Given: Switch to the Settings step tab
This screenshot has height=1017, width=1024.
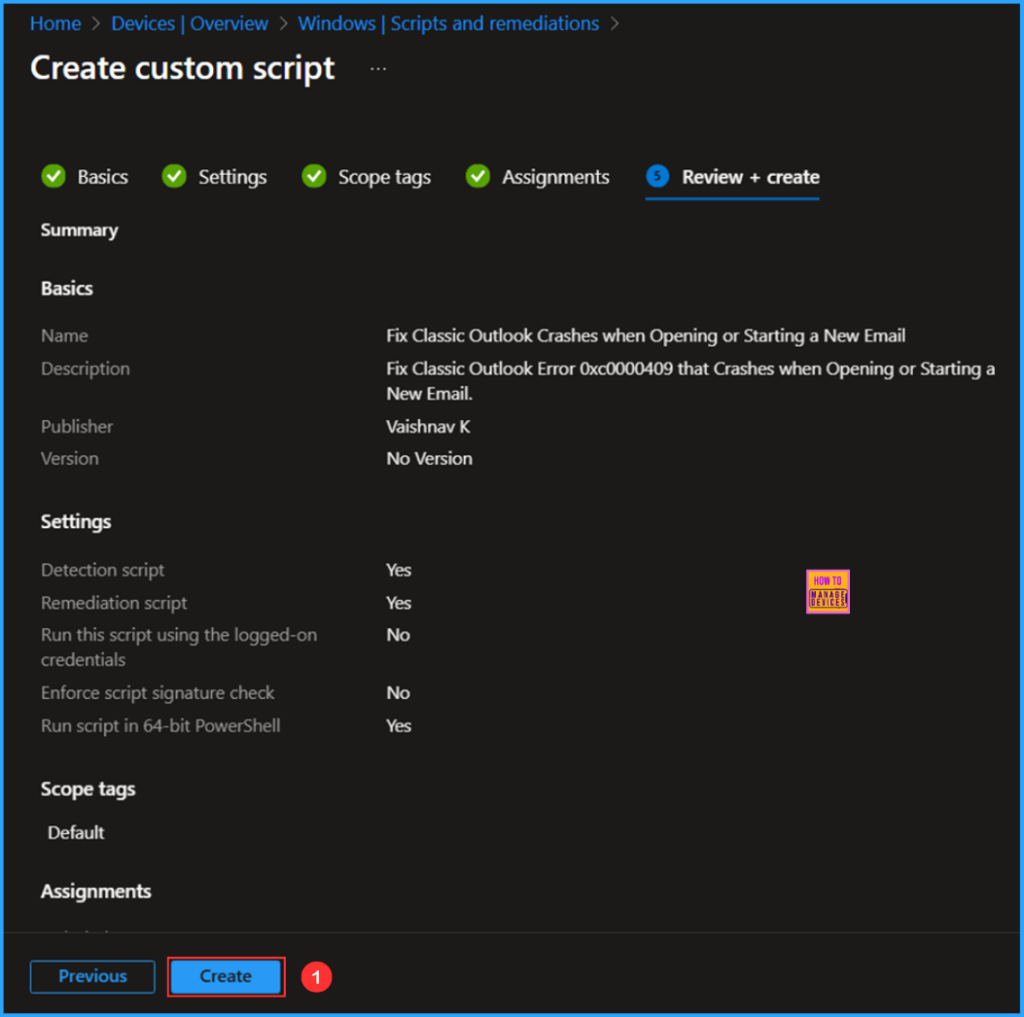Looking at the screenshot, I should click(214, 176).
